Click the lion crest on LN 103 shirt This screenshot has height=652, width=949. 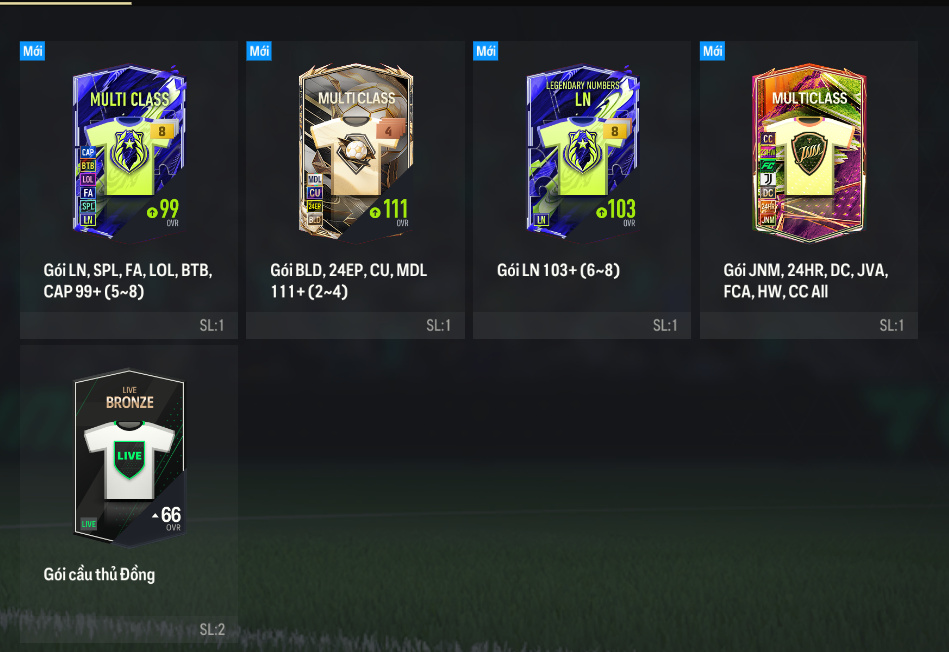(582, 150)
